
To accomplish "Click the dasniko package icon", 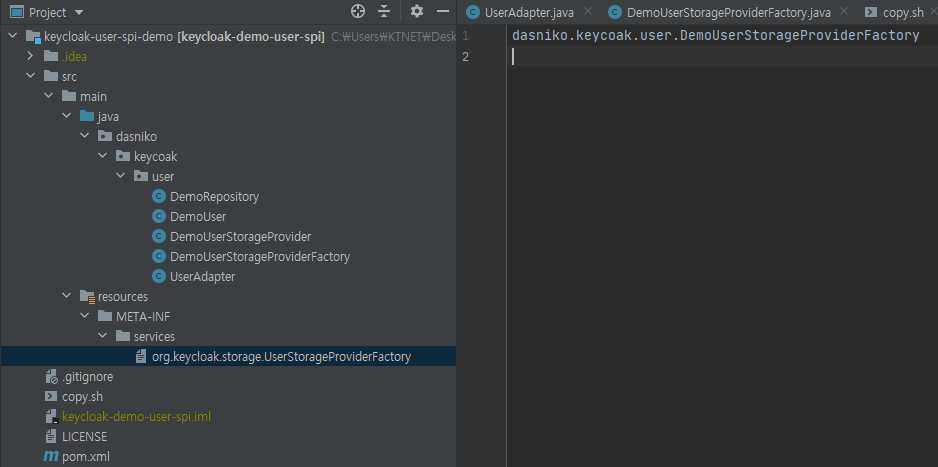I will [x=105, y=136].
